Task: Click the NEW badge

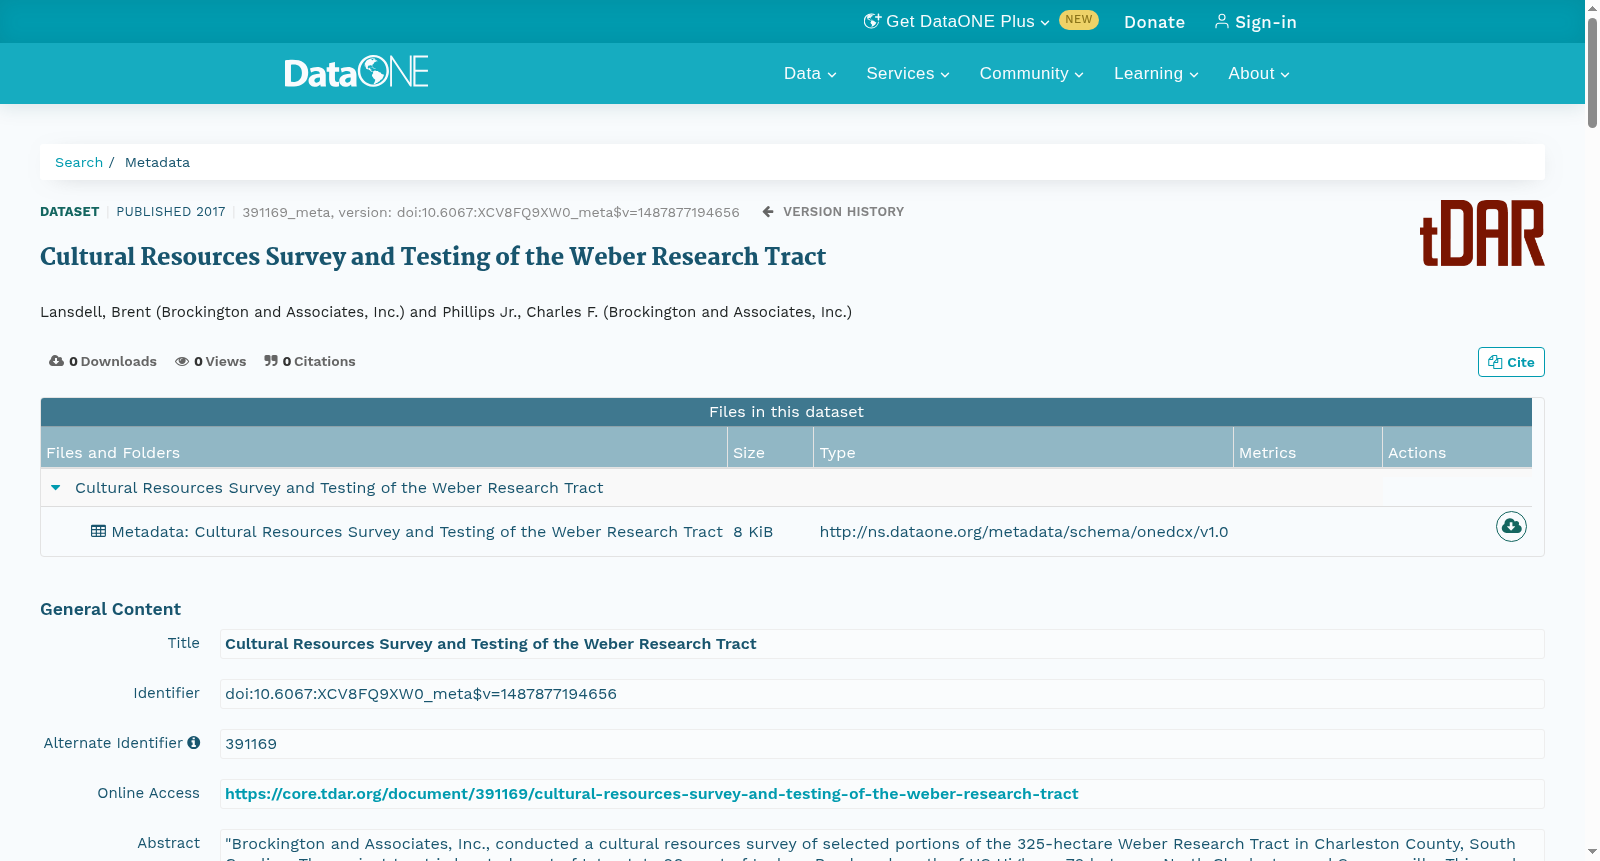Action: point(1079,20)
